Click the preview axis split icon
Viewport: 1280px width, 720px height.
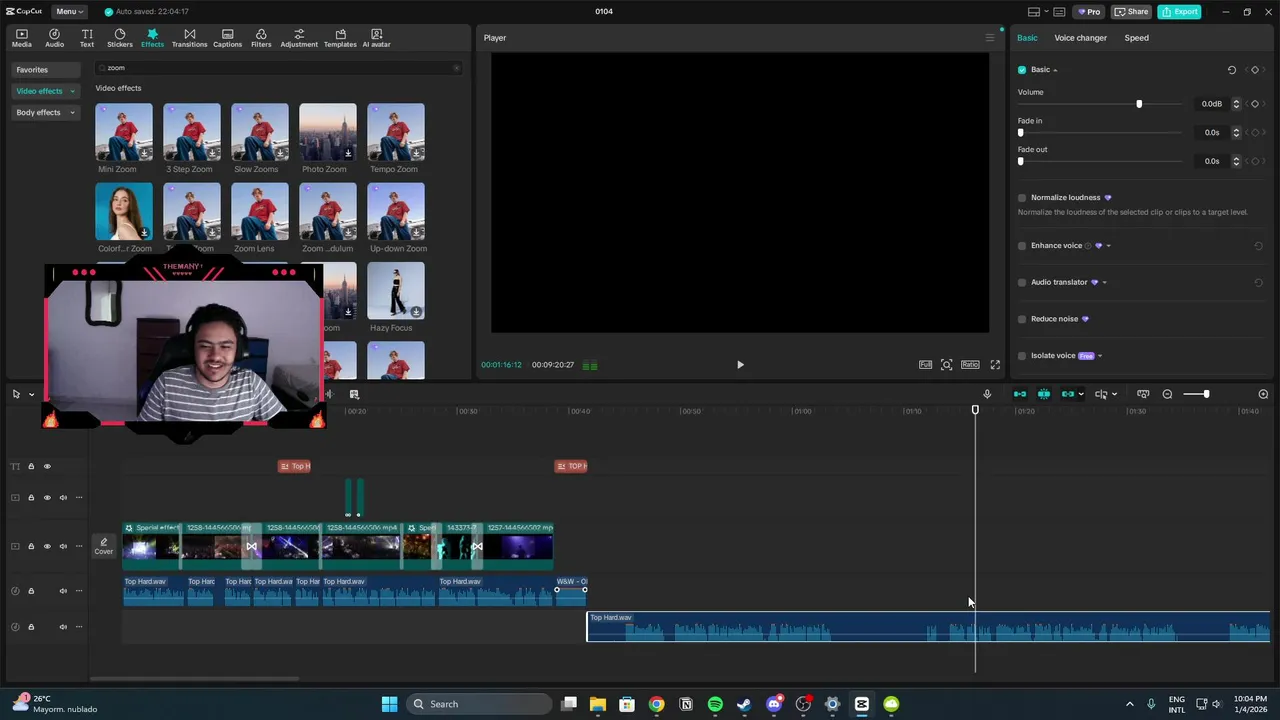pos(1100,394)
